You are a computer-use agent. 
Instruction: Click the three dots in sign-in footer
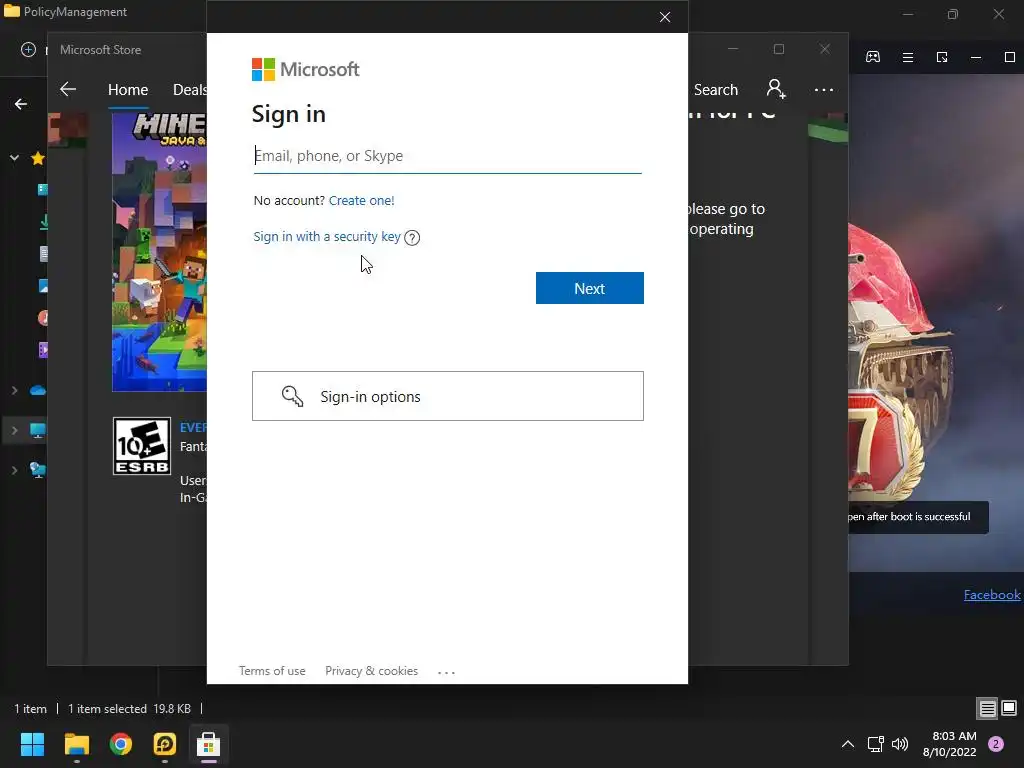pyautogui.click(x=447, y=672)
